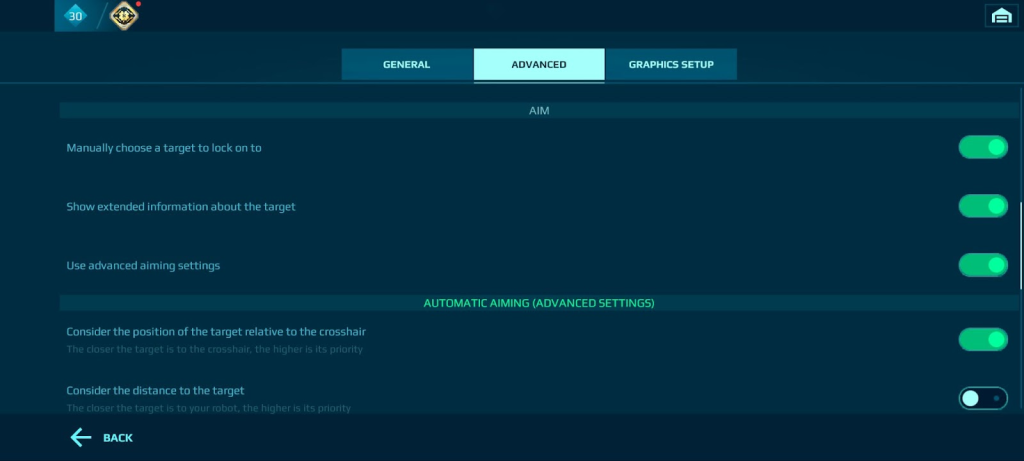Open the Graphics Setup tab
Image resolution: width=1024 pixels, height=461 pixels.
coord(671,65)
